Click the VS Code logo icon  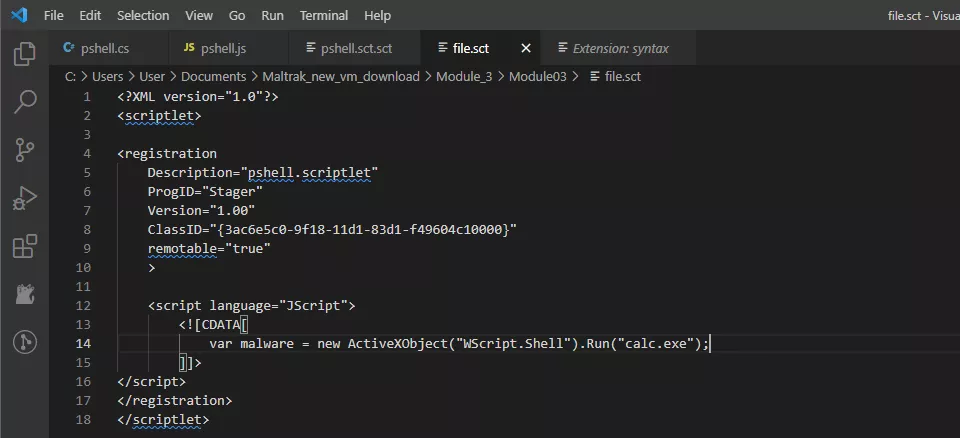tap(20, 15)
